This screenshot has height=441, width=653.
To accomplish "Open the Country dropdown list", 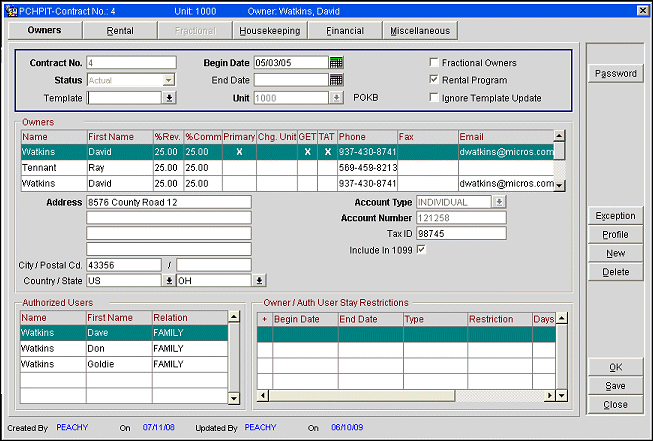I will point(169,281).
